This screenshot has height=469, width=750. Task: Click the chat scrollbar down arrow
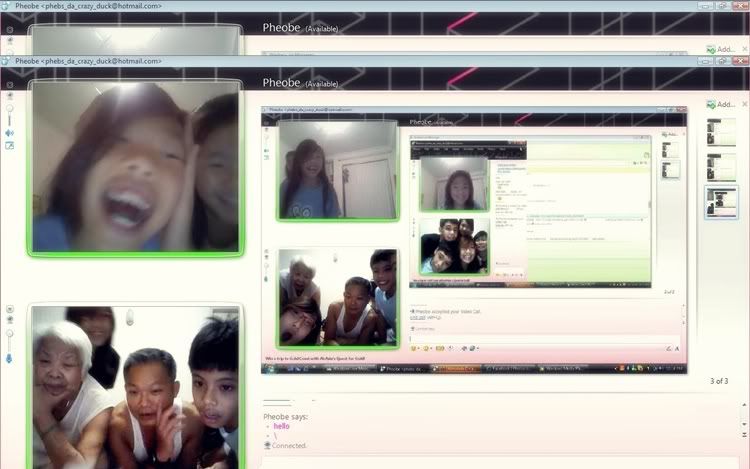[744, 425]
